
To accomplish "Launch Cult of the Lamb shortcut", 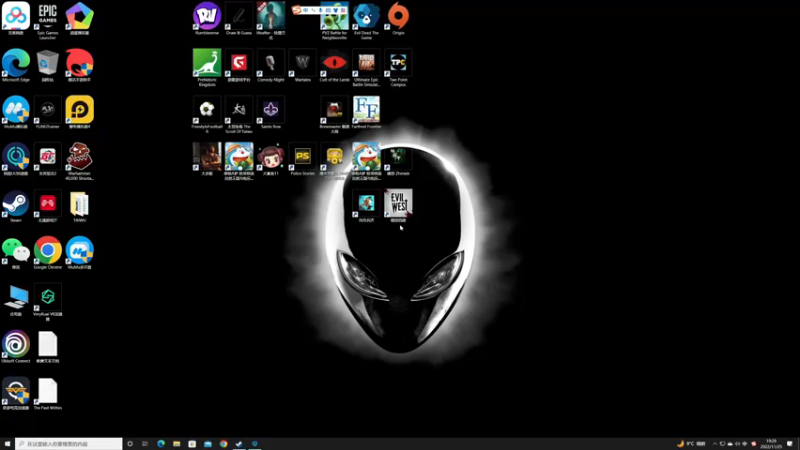I will pyautogui.click(x=334, y=63).
